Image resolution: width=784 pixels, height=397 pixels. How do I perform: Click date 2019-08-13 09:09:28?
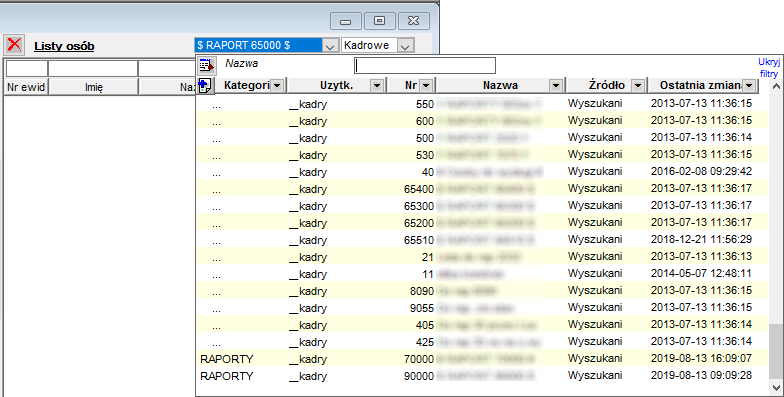(701, 375)
